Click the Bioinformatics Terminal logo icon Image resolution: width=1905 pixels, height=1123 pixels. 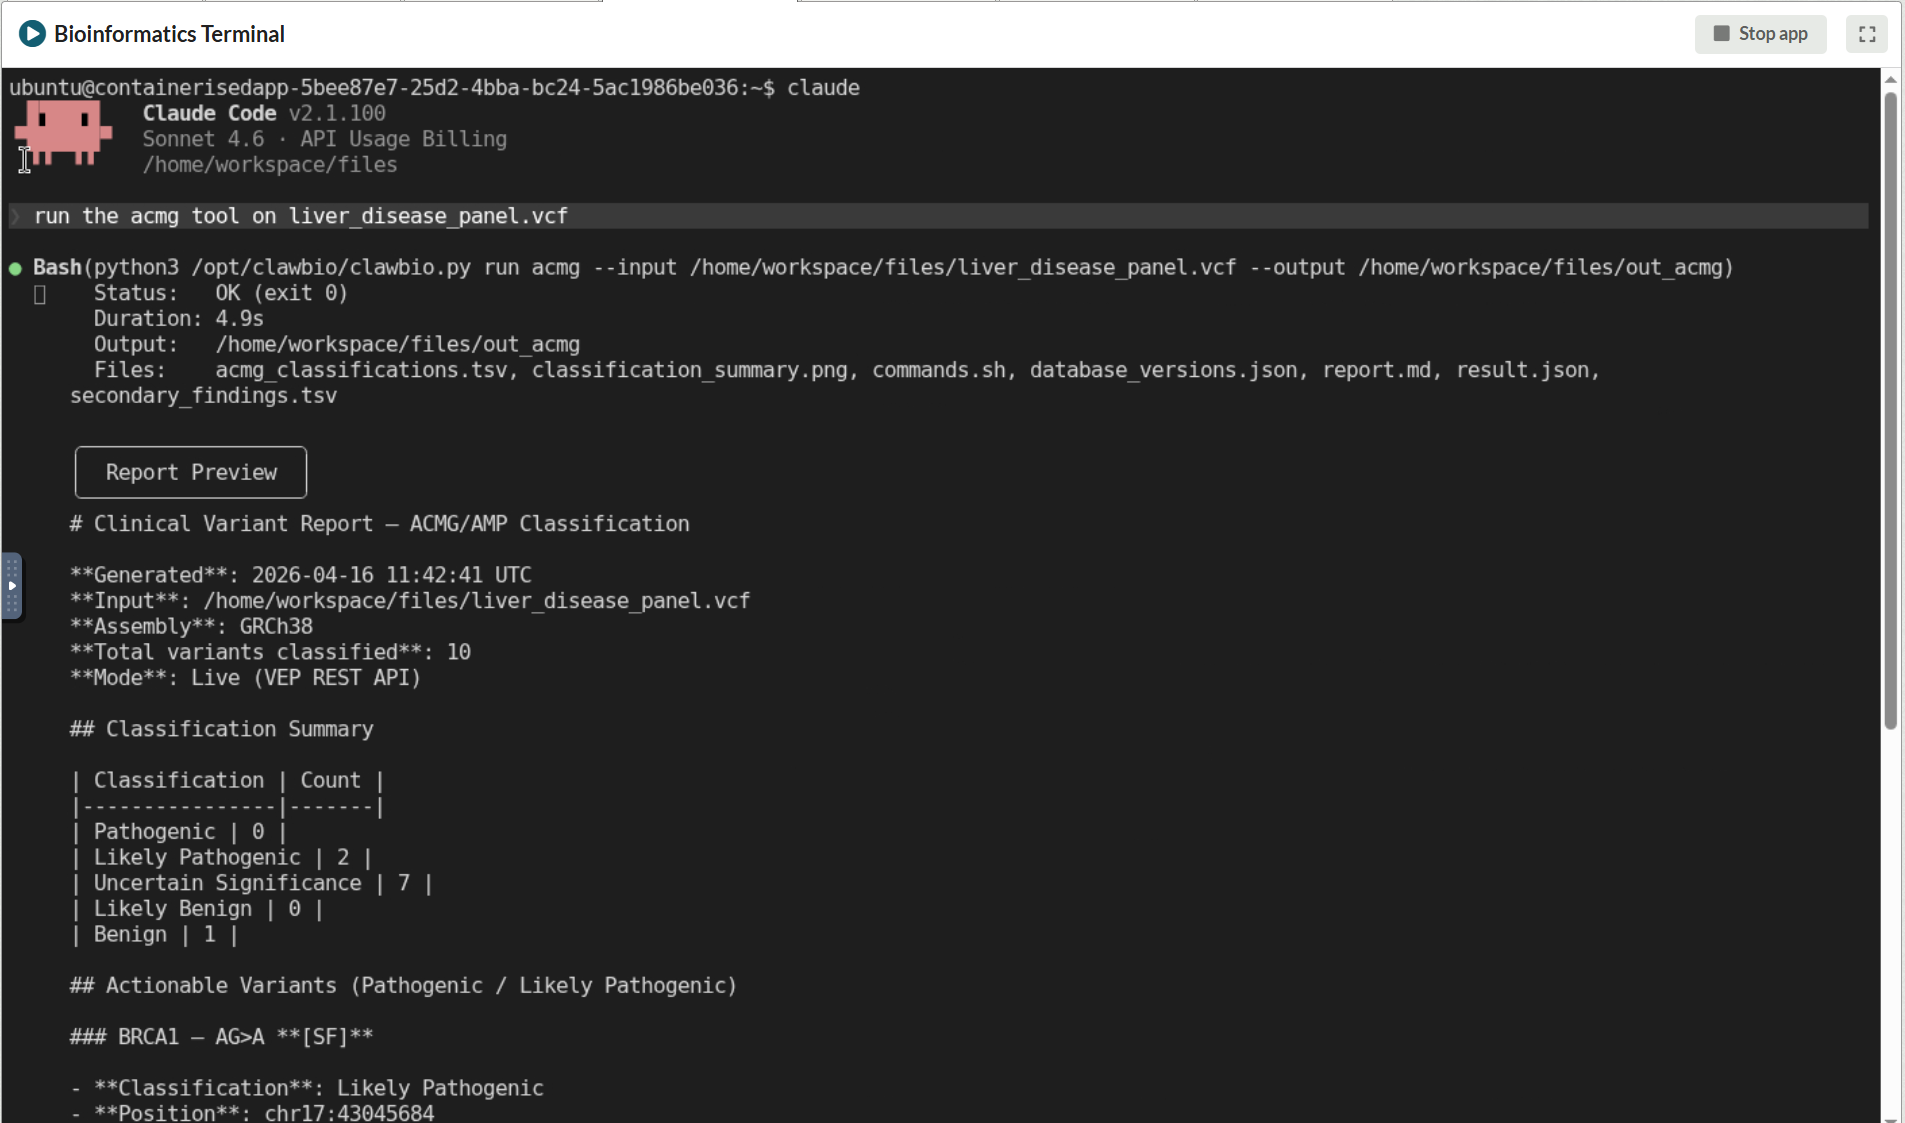point(32,34)
